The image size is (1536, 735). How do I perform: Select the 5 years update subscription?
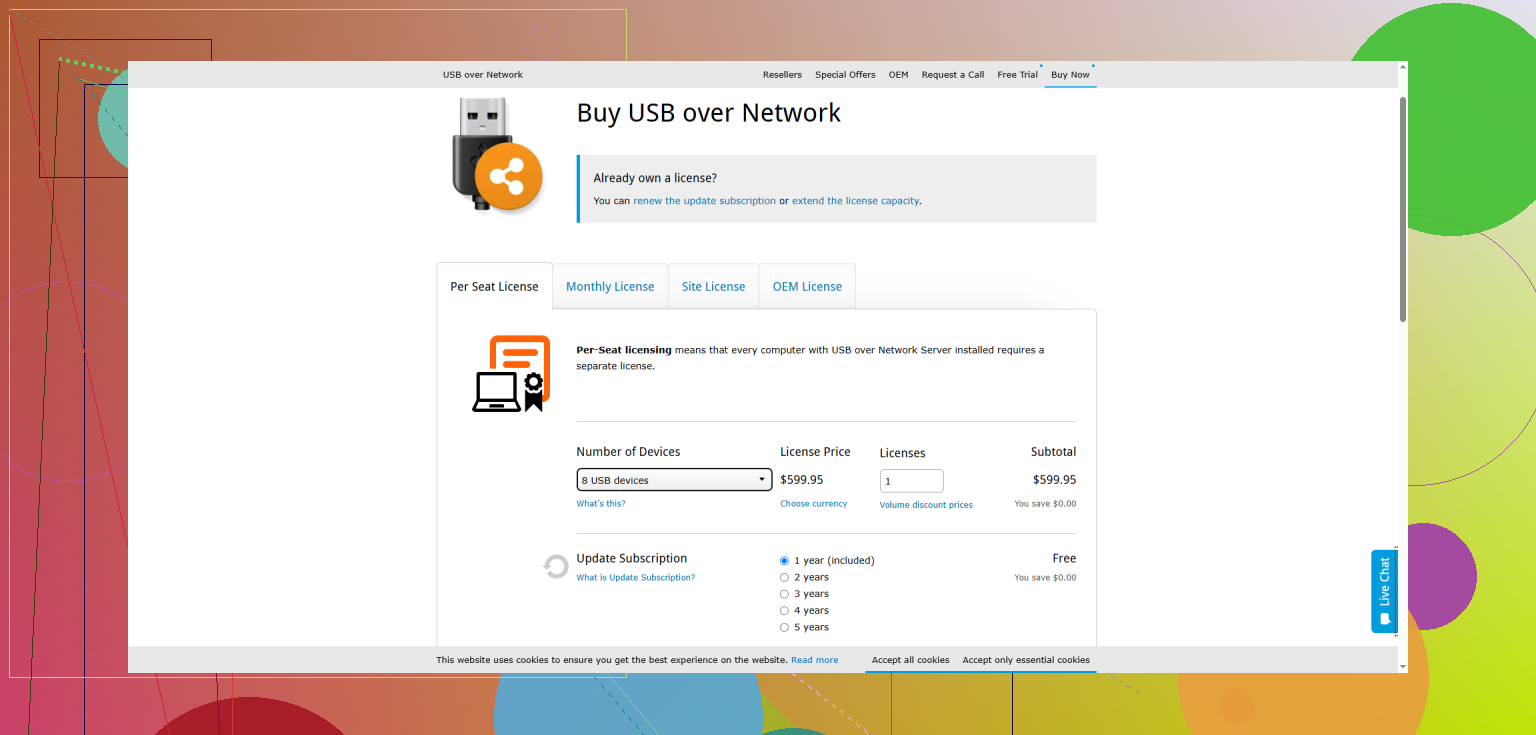784,627
